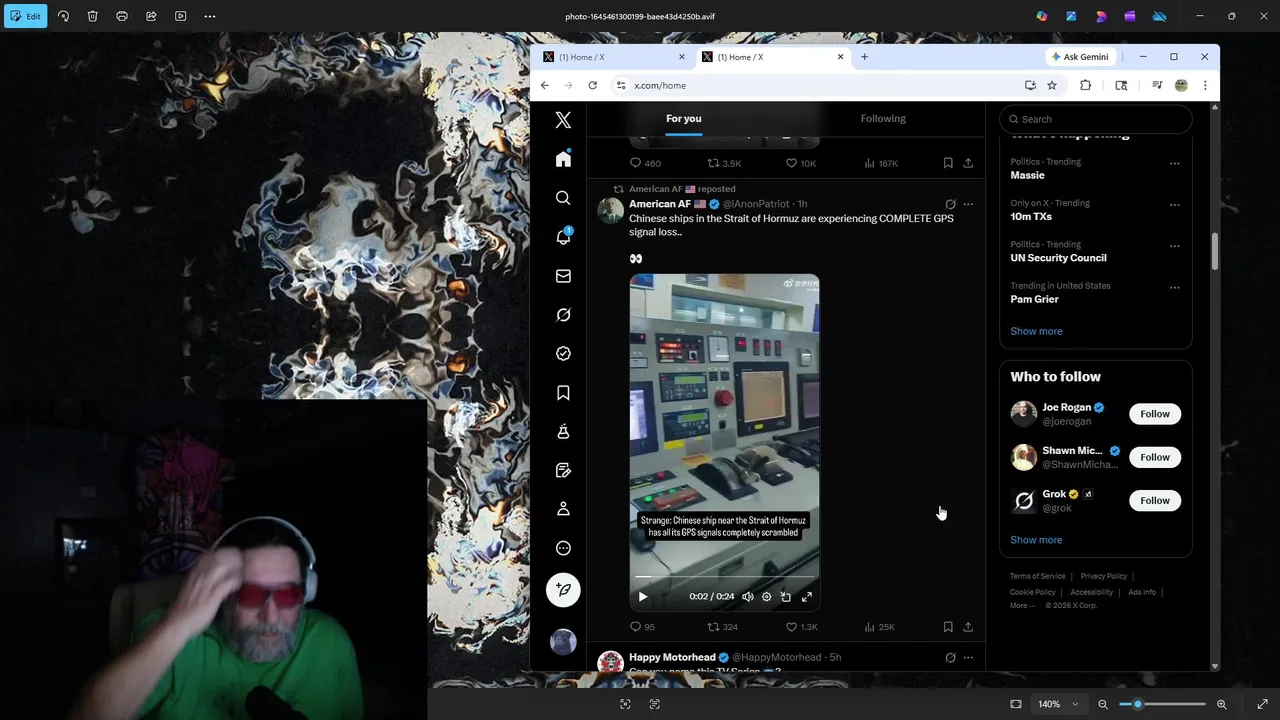Image resolution: width=1280 pixels, height=720 pixels.
Task: Open the Massie trending topic
Action: (x=1027, y=175)
